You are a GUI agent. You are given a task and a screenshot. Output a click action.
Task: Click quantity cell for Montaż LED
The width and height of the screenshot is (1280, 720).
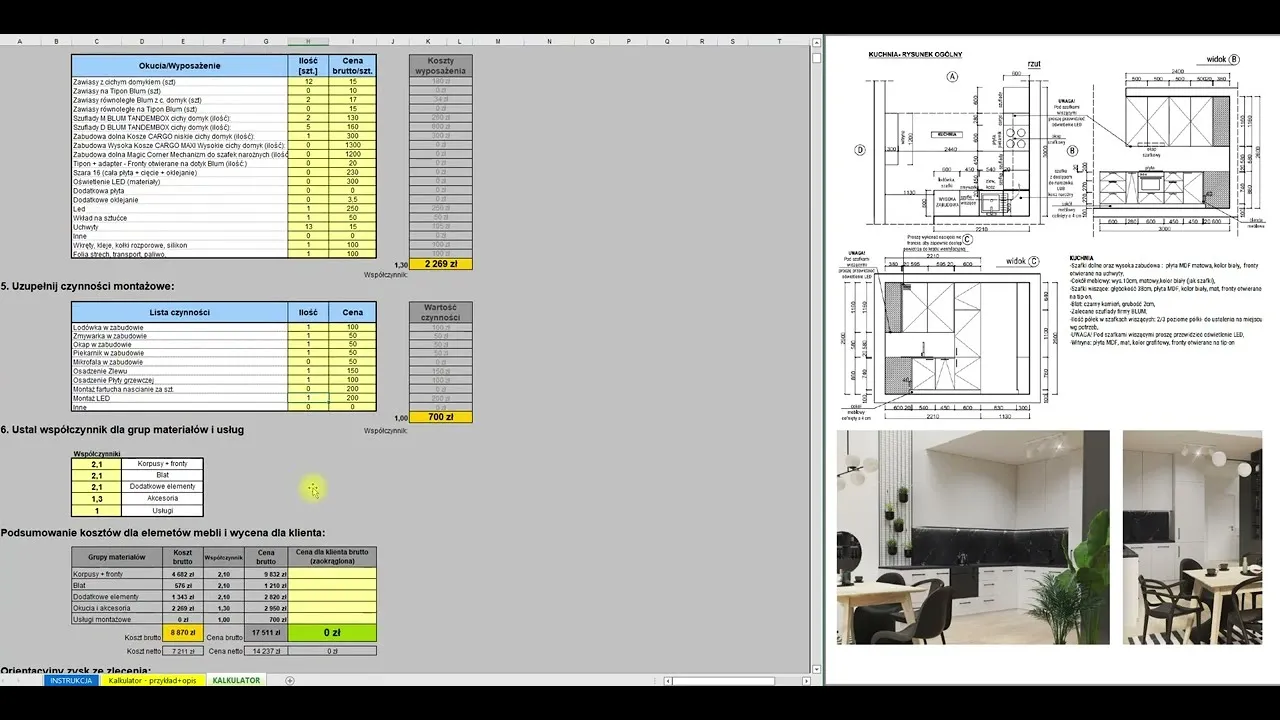point(308,398)
